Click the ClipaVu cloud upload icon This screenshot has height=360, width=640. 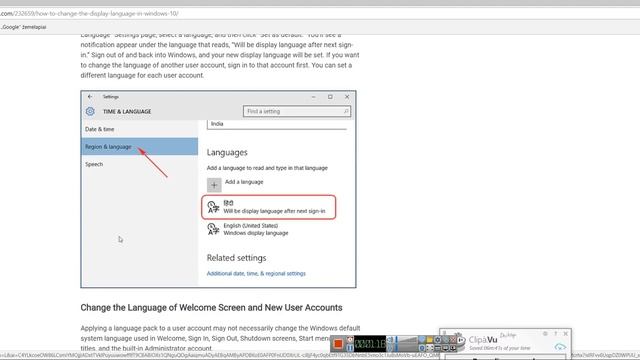point(560,347)
